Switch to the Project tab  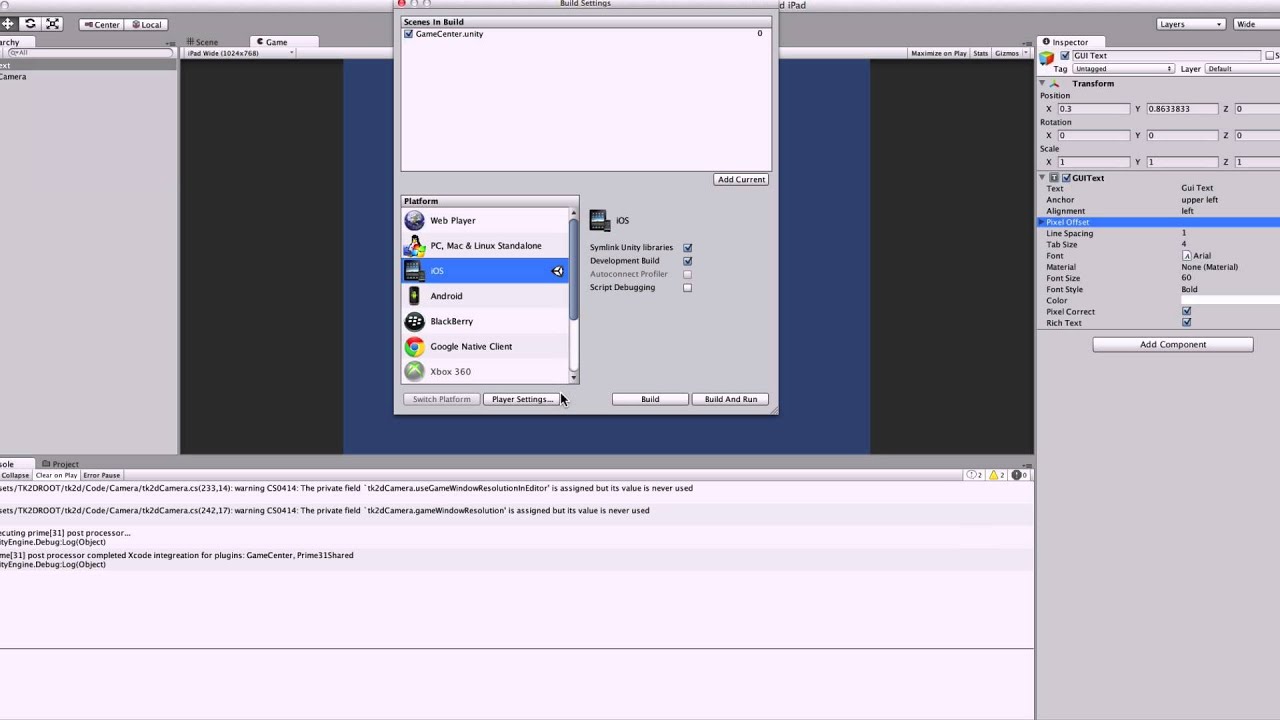click(61, 464)
